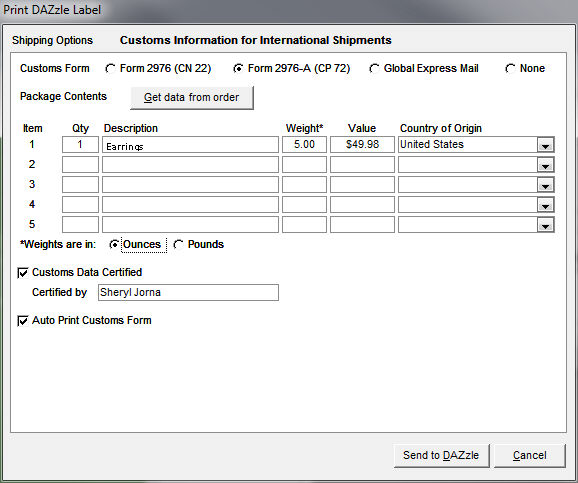
Task: Expand Country of Origin dropdown for item 5
Action: click(545, 225)
